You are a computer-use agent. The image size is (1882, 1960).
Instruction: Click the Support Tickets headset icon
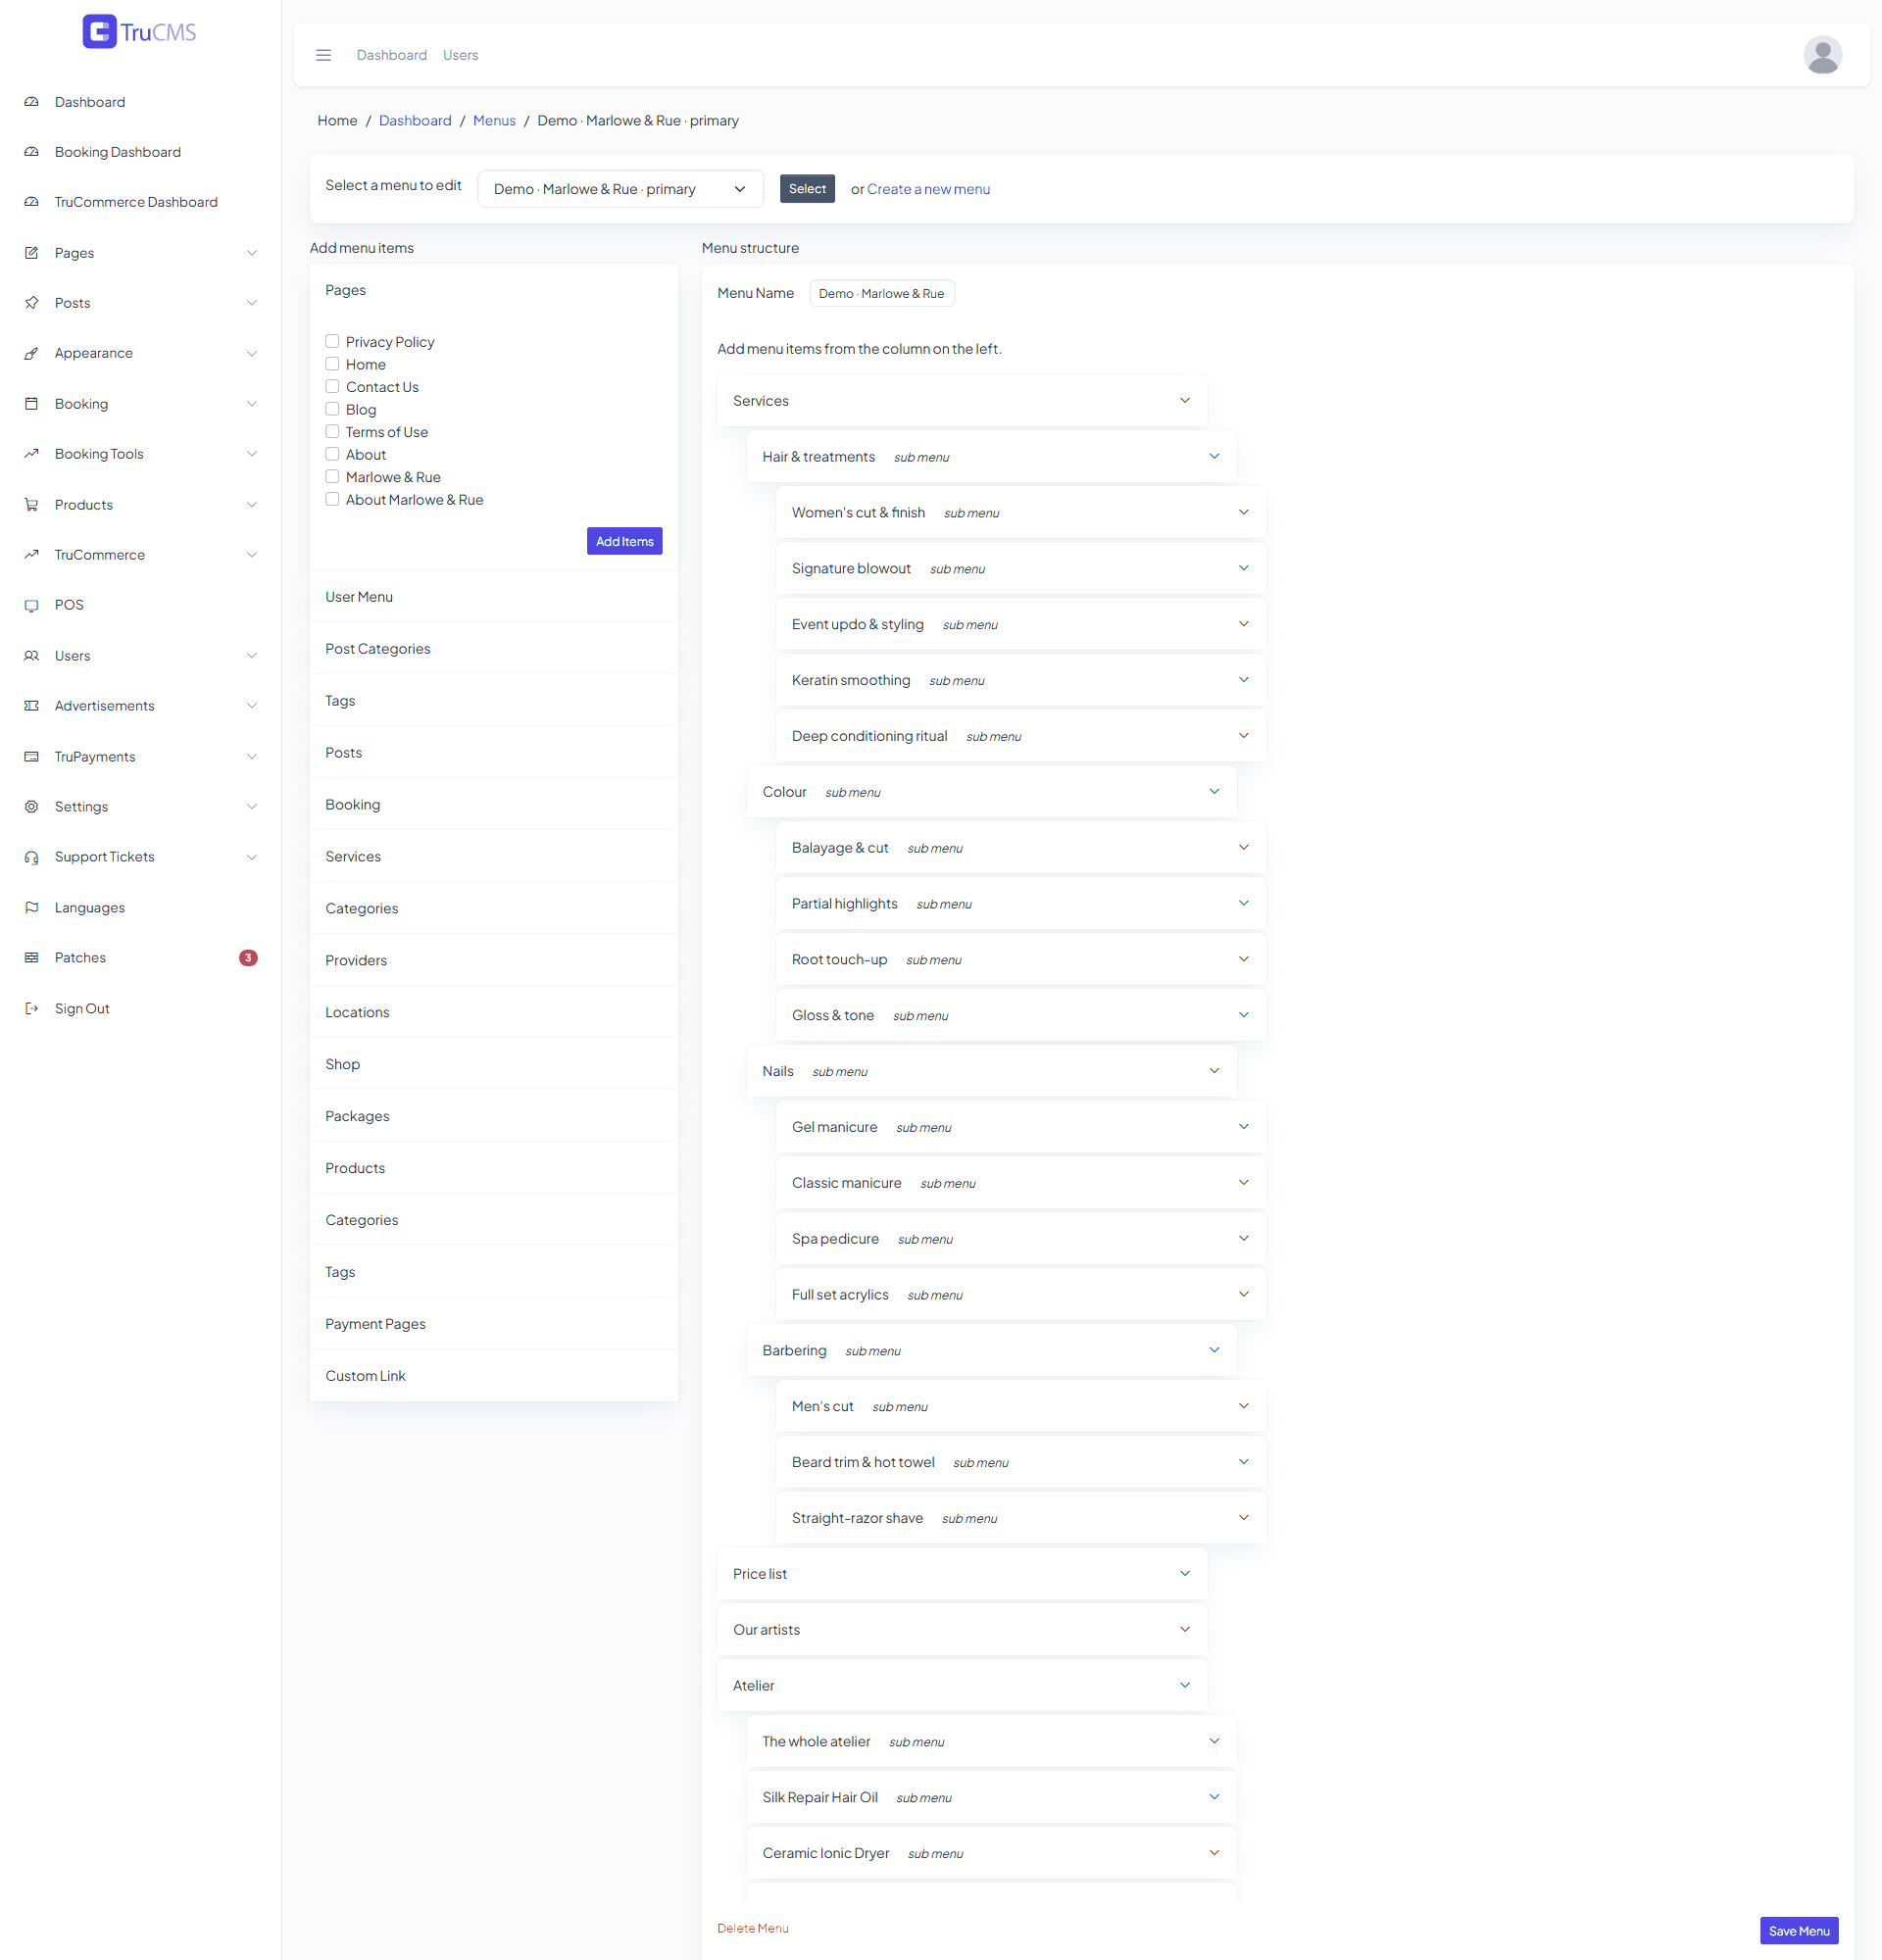tap(32, 857)
